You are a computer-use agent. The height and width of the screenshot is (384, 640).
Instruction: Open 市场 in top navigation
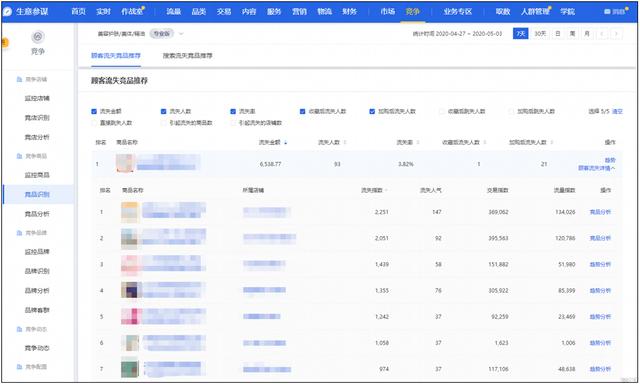387,11
